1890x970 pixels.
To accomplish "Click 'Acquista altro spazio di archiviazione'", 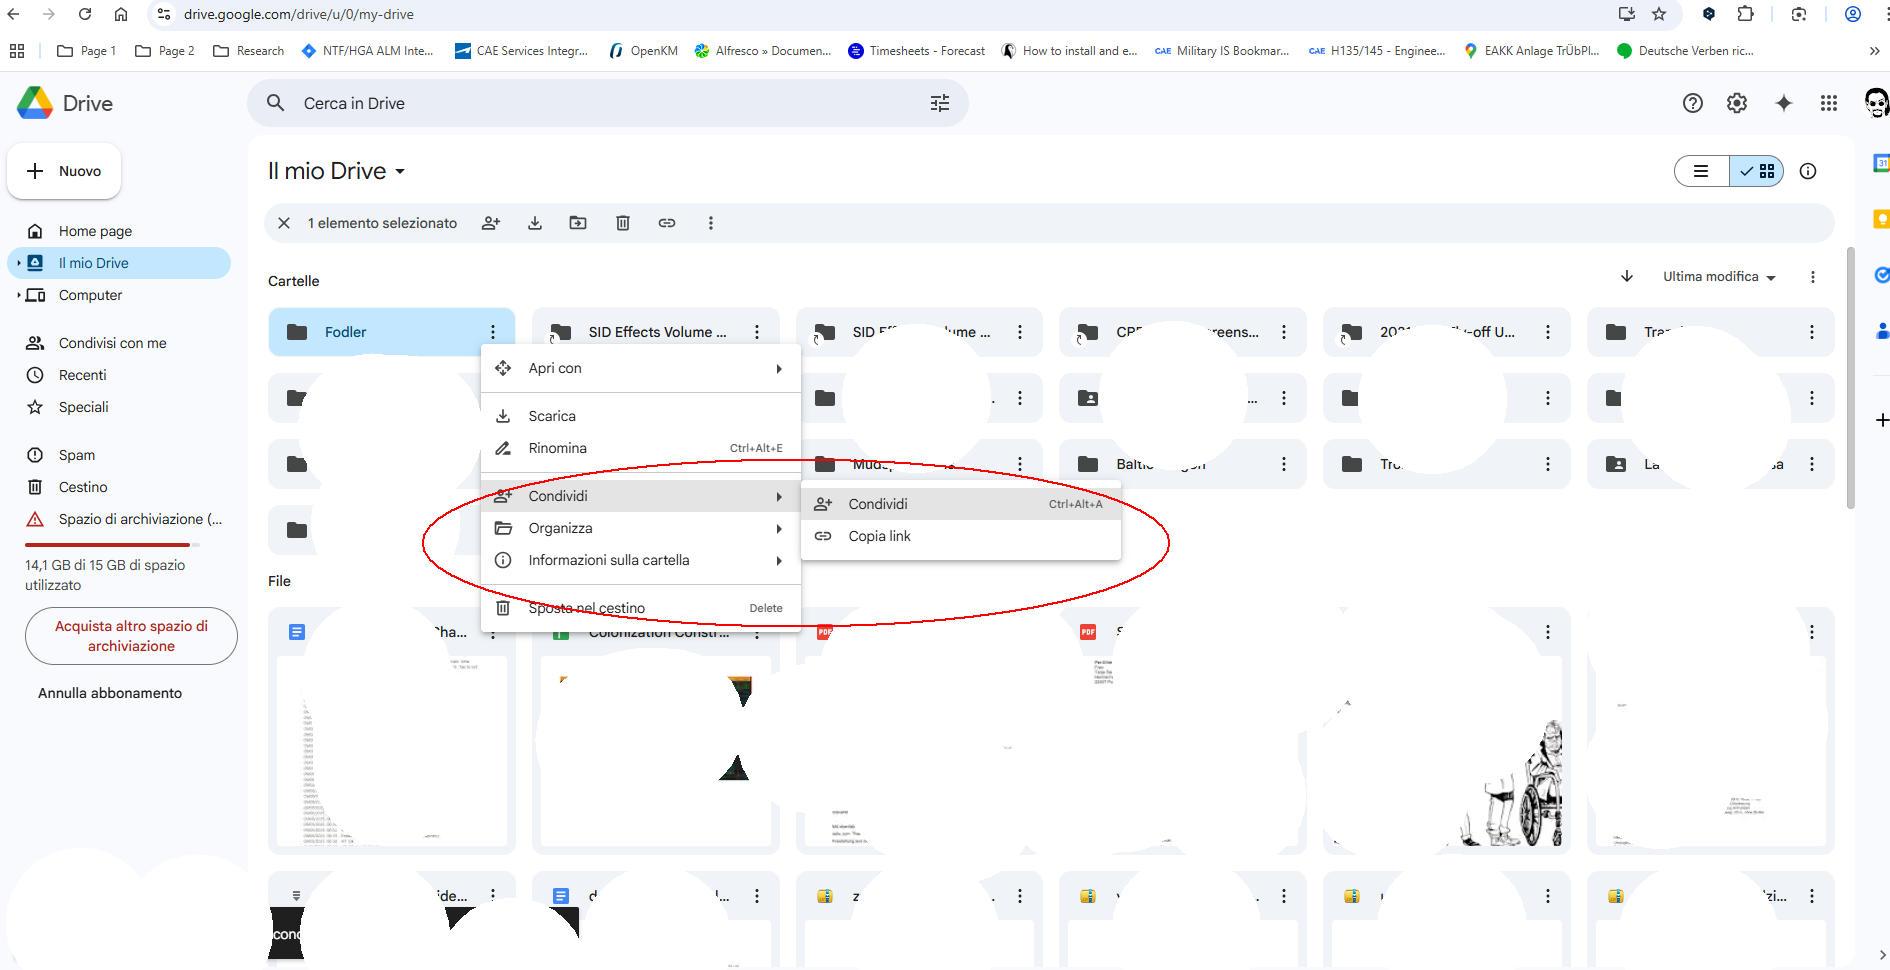I will tap(131, 636).
